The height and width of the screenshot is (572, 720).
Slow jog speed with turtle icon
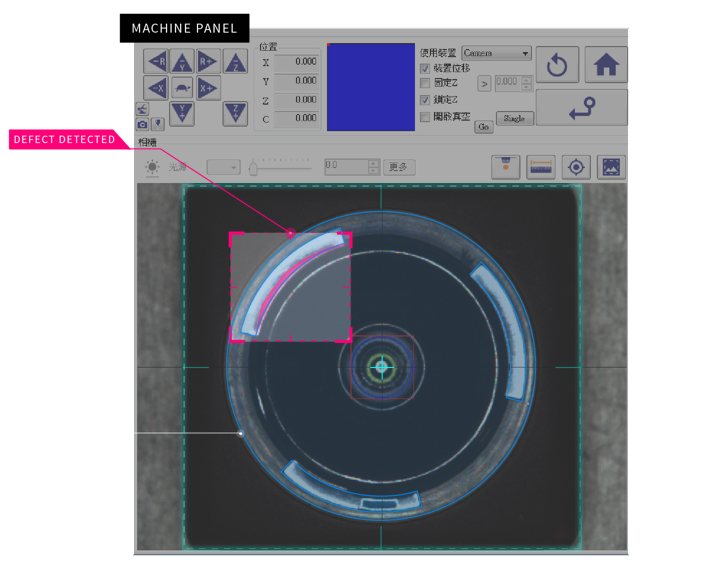[182, 88]
